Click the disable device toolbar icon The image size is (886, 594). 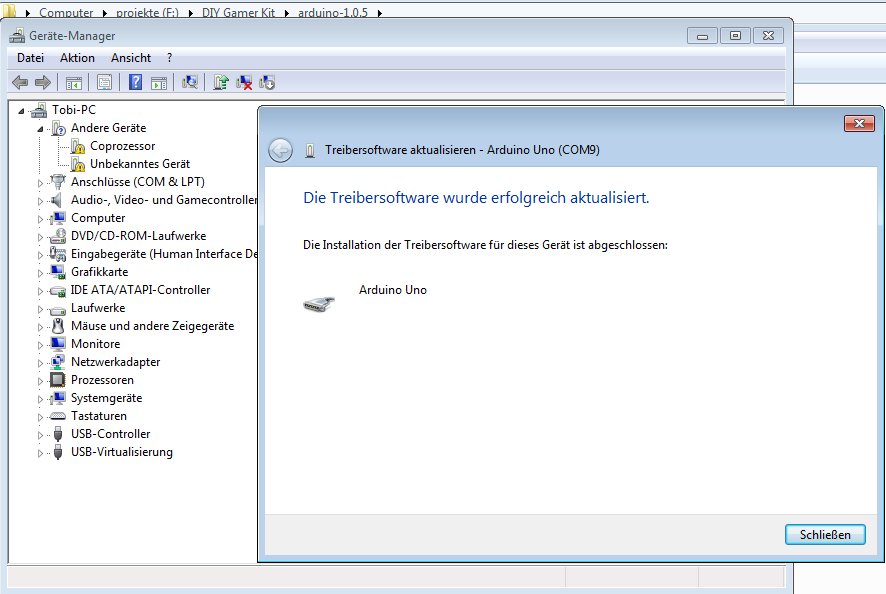267,82
